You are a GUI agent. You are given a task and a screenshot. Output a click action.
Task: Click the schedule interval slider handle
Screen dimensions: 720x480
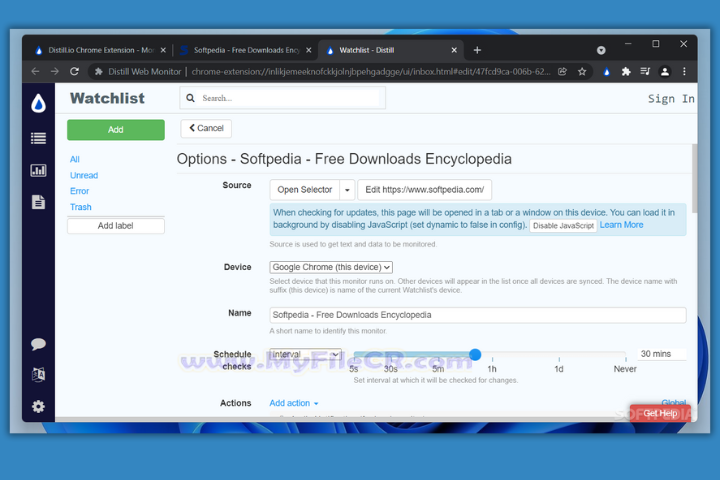tap(475, 354)
